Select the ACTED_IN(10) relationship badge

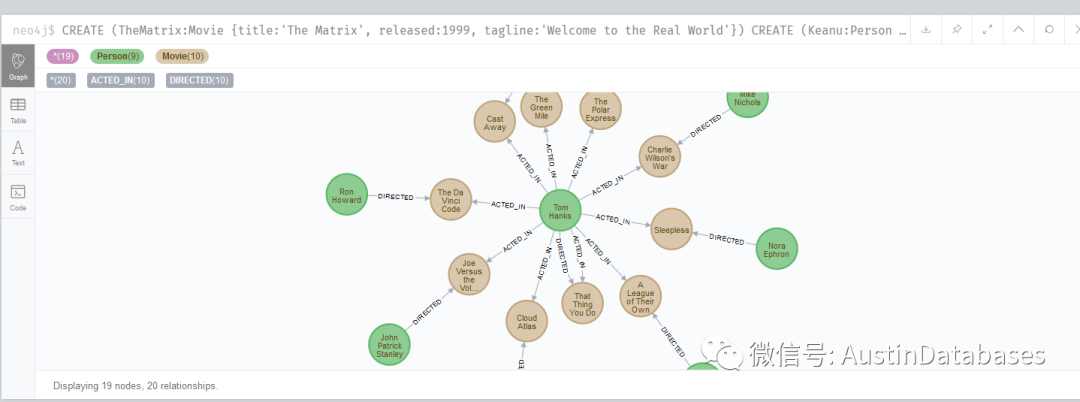click(x=121, y=81)
